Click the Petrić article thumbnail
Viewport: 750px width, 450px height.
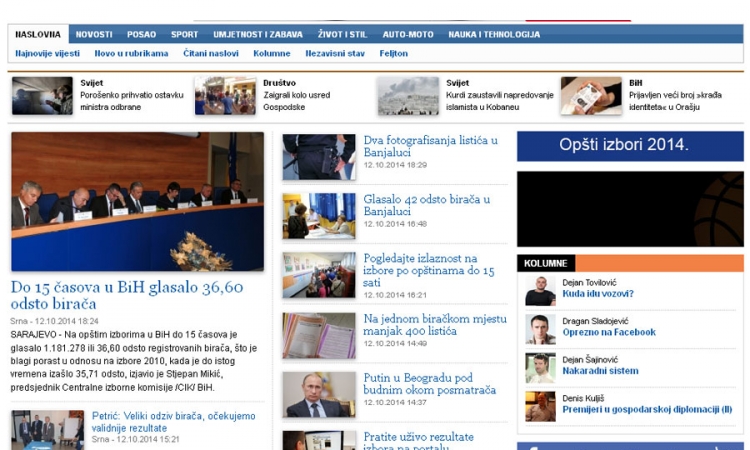(47, 429)
